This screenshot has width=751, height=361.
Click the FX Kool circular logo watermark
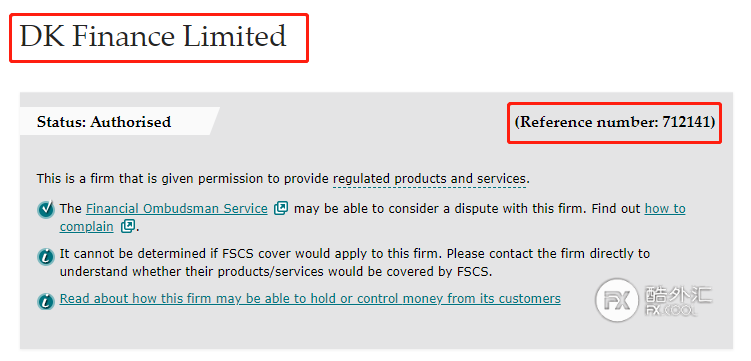(x=617, y=299)
